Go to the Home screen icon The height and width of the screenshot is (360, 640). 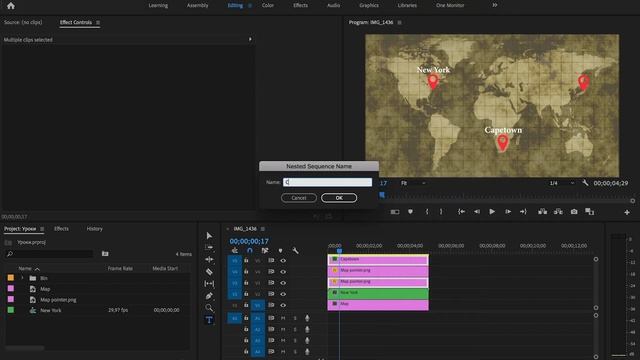click(x=11, y=6)
